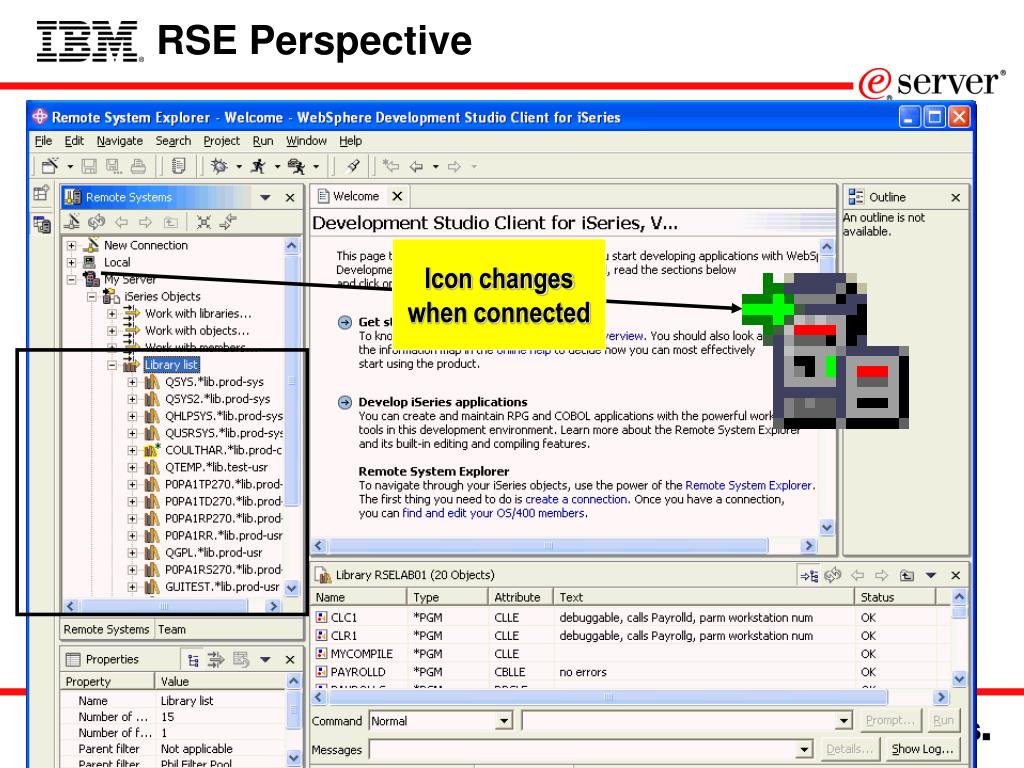Open the Command mode Normal dropdown

coord(504,721)
